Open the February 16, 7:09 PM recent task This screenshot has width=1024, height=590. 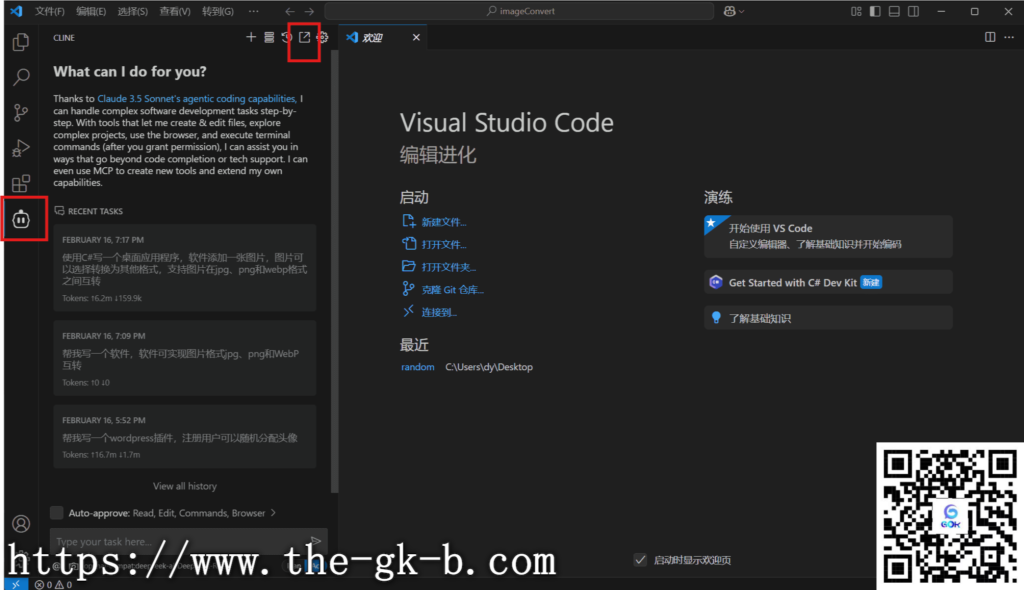click(185, 358)
